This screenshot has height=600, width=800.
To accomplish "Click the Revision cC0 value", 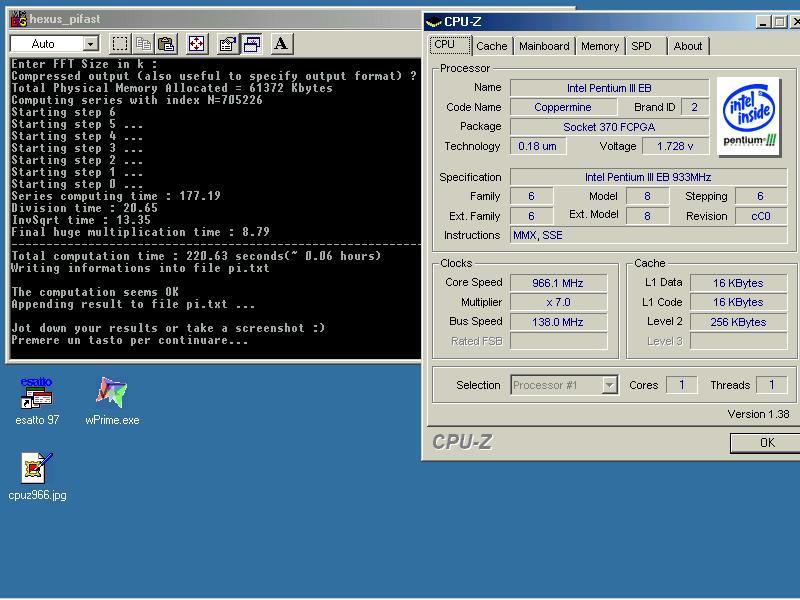I will [x=761, y=216].
